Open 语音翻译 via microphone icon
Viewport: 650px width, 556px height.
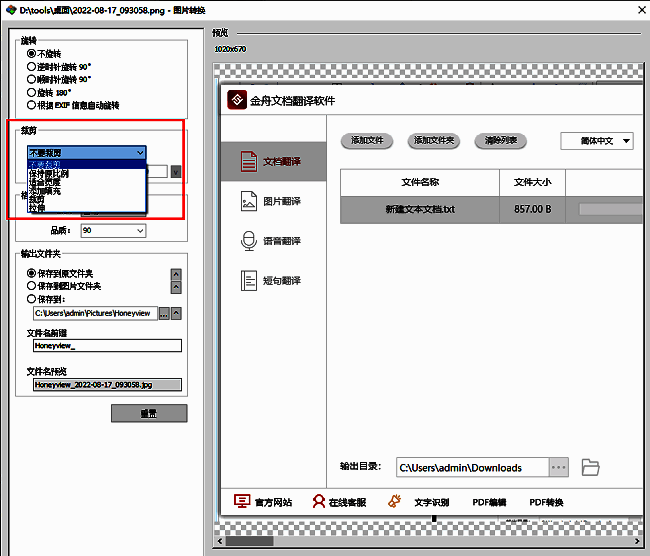pyautogui.click(x=247, y=241)
